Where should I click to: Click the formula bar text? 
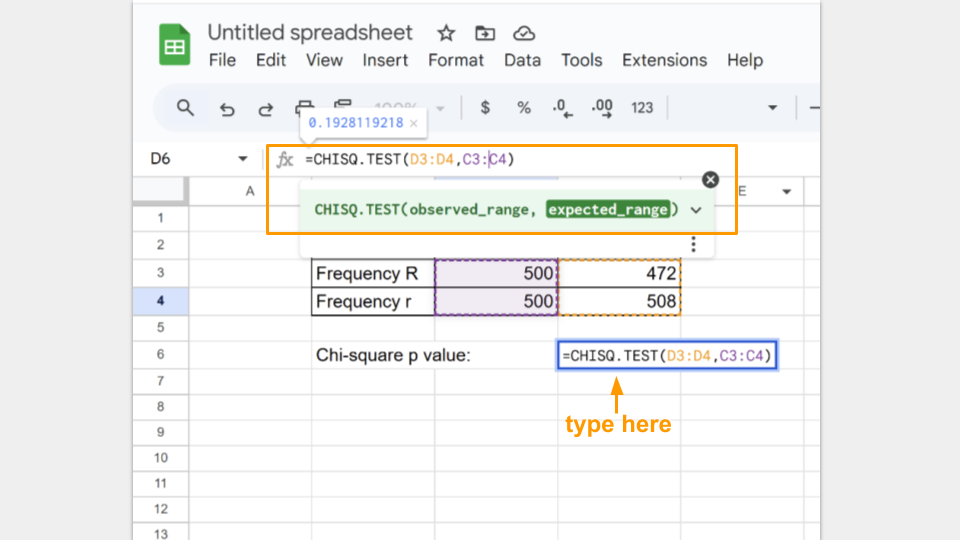point(410,159)
